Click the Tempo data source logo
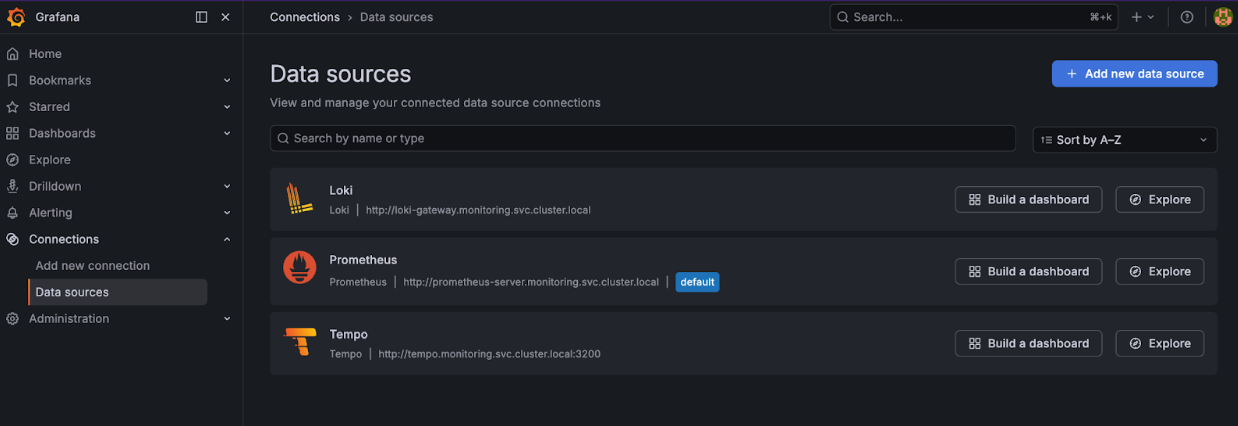Viewport: 1238px width, 426px height. (299, 343)
